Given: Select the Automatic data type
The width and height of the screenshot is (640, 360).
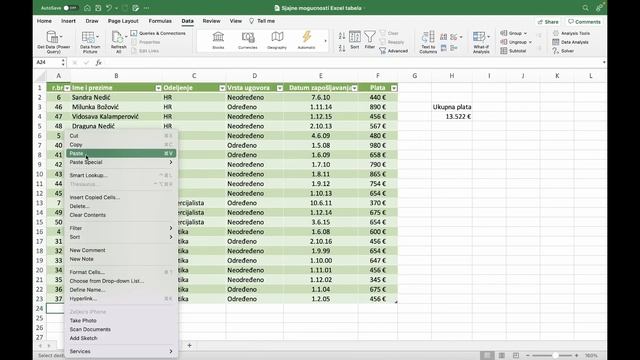Looking at the screenshot, I should click(x=306, y=40).
